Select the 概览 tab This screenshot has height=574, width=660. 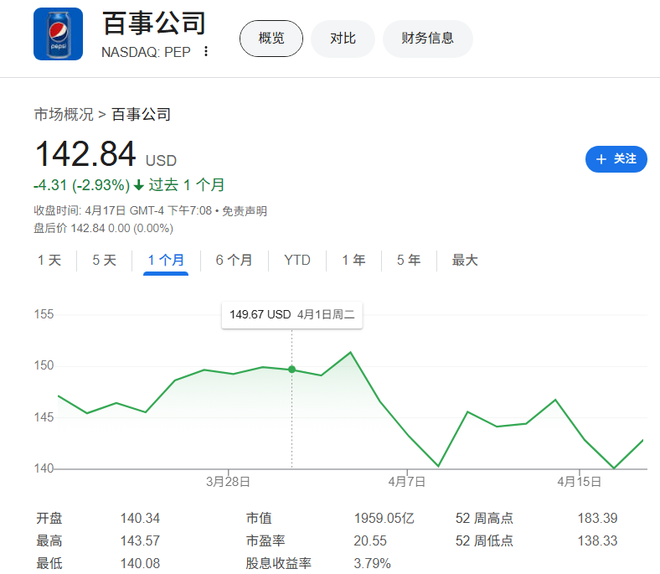tap(271, 38)
